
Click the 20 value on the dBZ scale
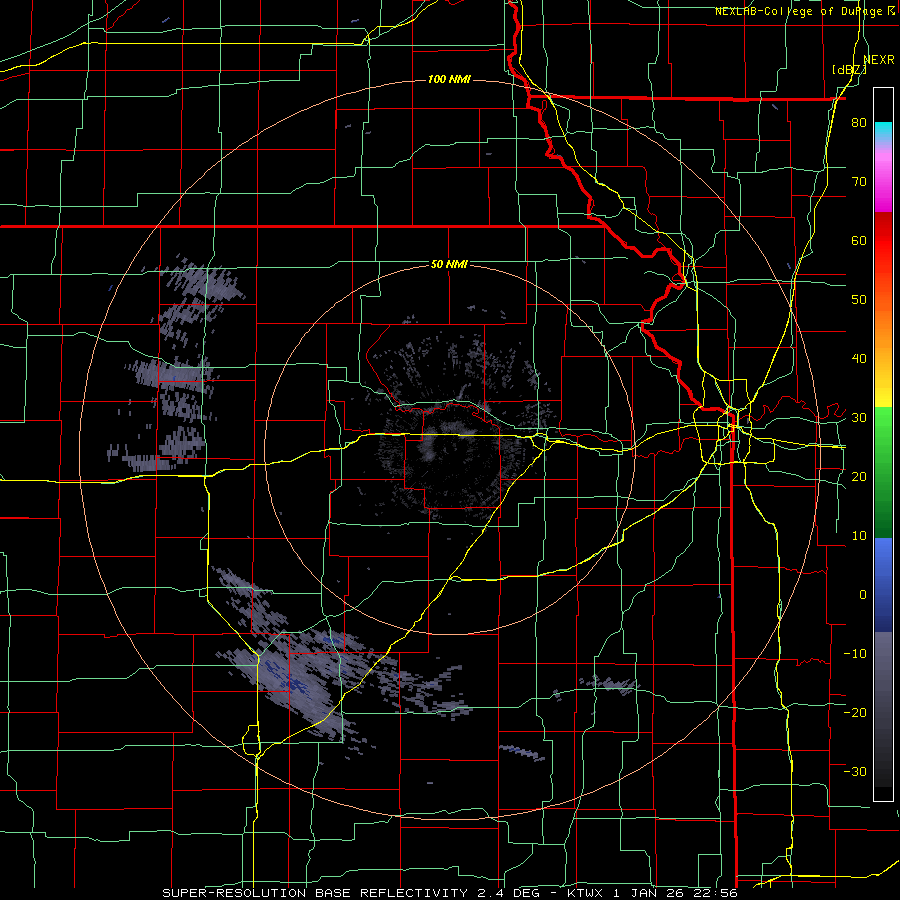click(859, 477)
